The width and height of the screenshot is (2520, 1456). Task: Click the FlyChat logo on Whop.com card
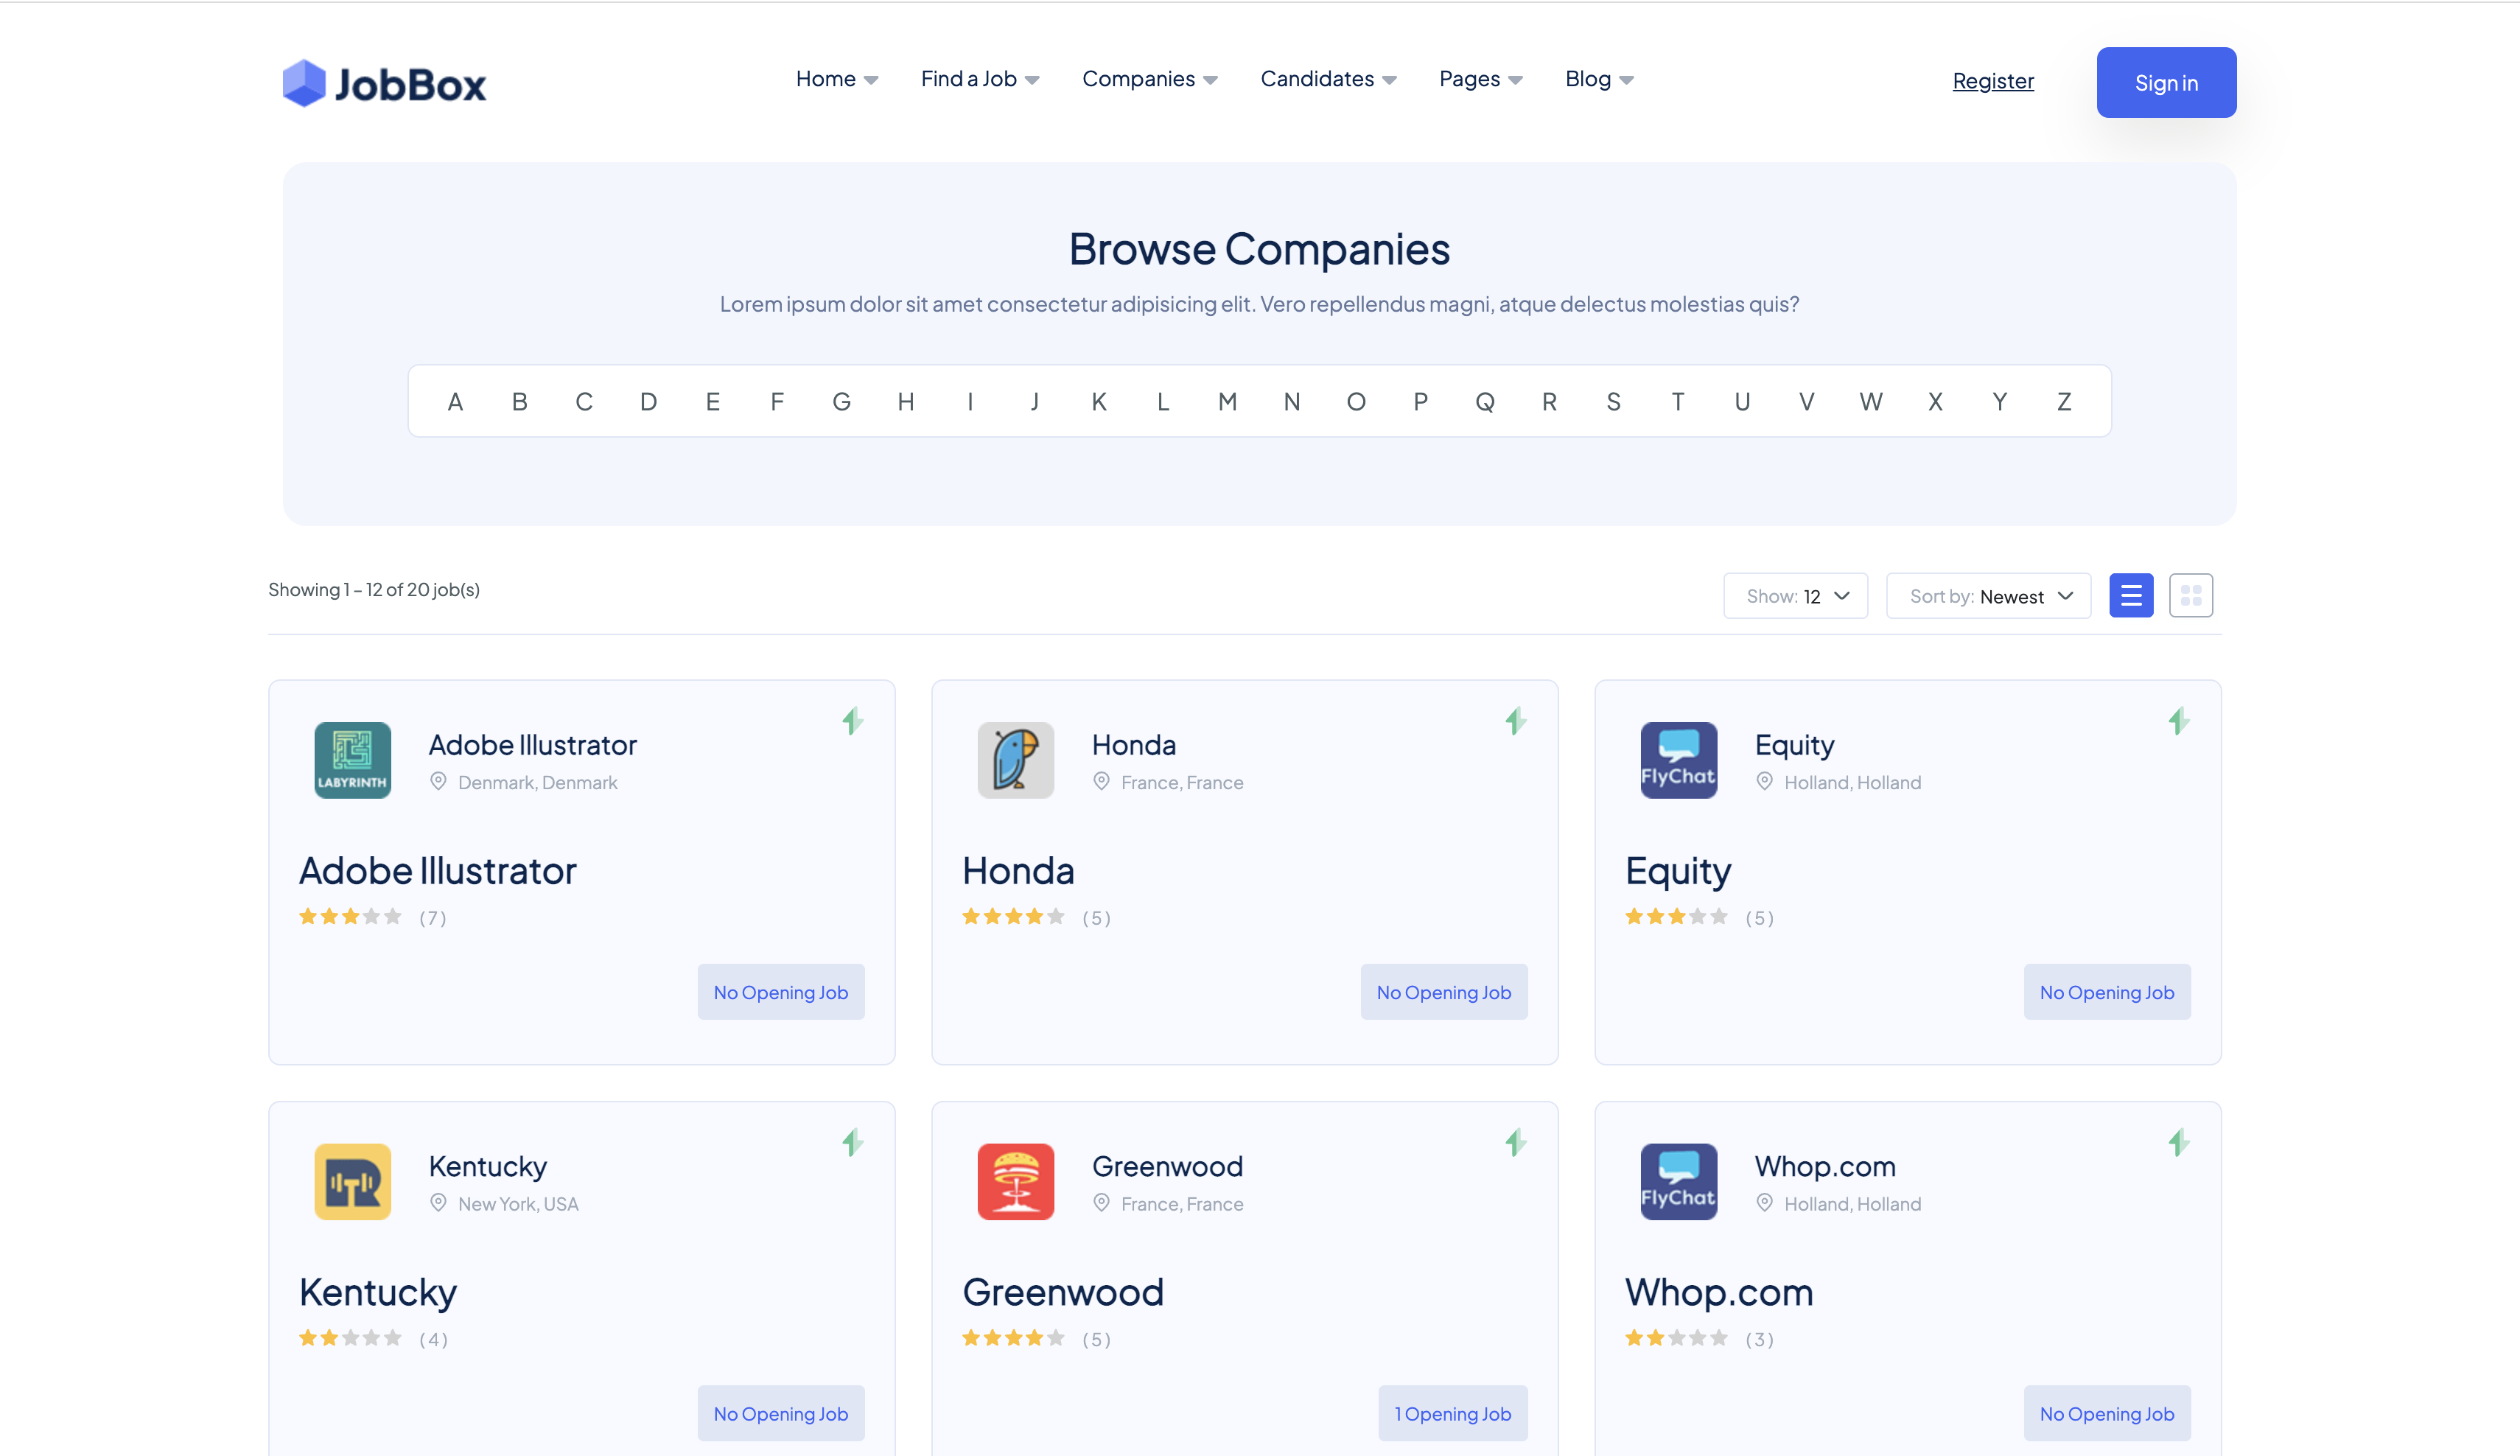[1678, 1181]
